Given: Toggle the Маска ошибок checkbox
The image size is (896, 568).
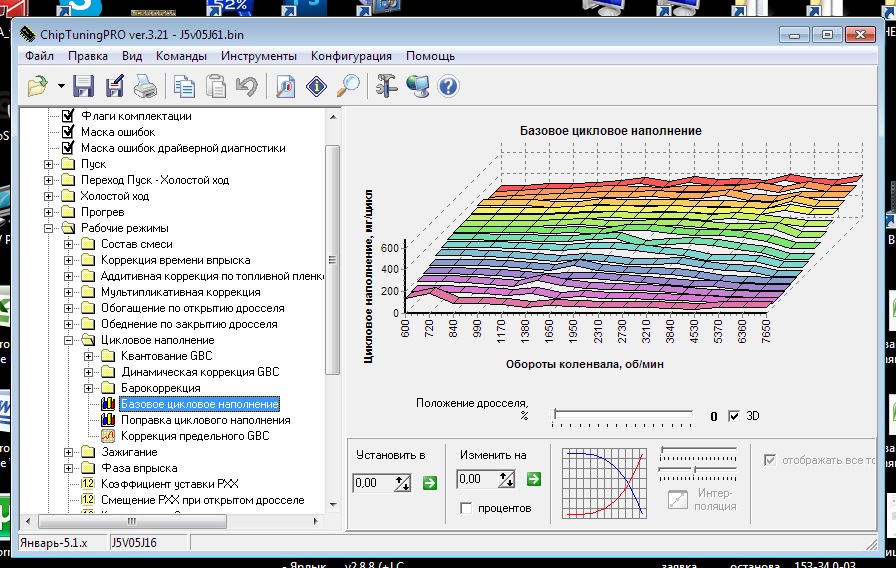Looking at the screenshot, I should (68, 132).
